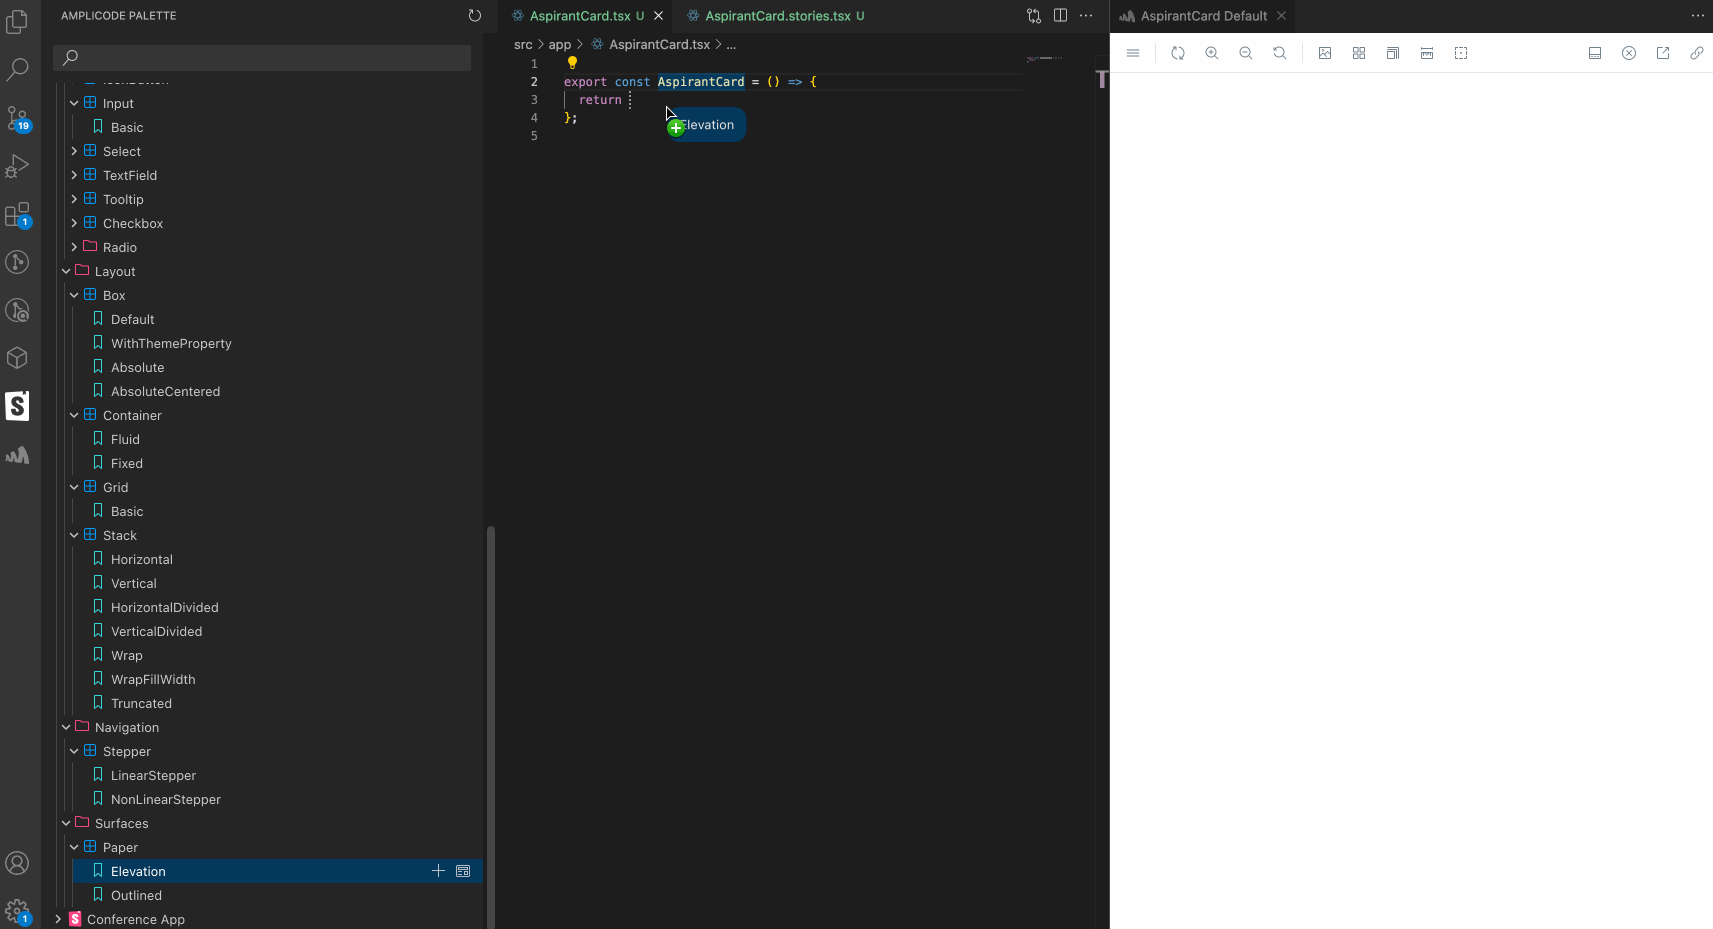Click the lightbulb code action icon

click(573, 63)
